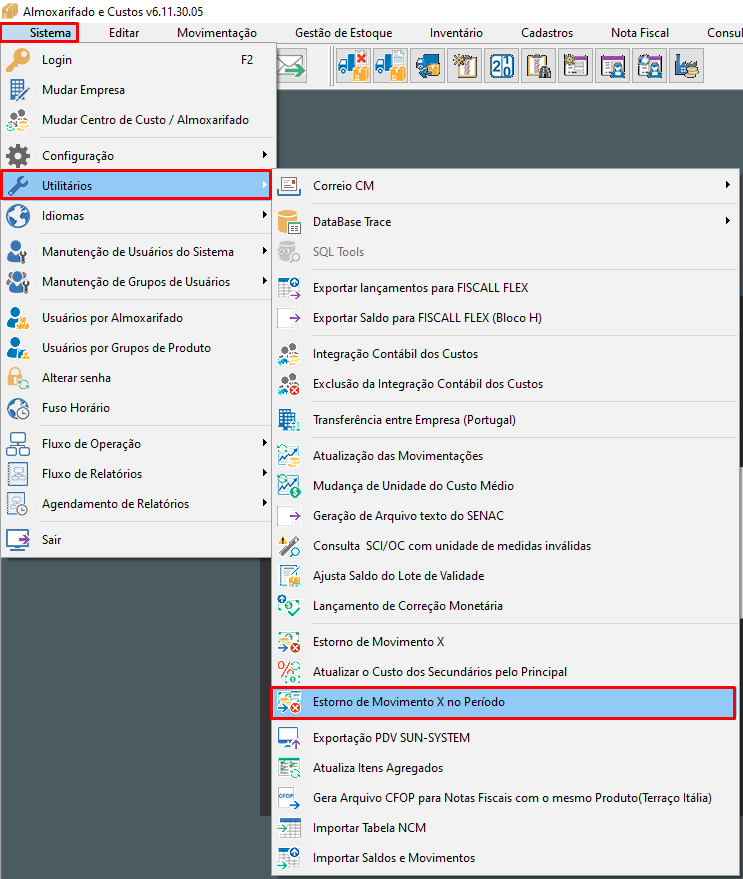Expand the DataBase Trace submenu arrow
743x879 pixels.
pos(727,221)
